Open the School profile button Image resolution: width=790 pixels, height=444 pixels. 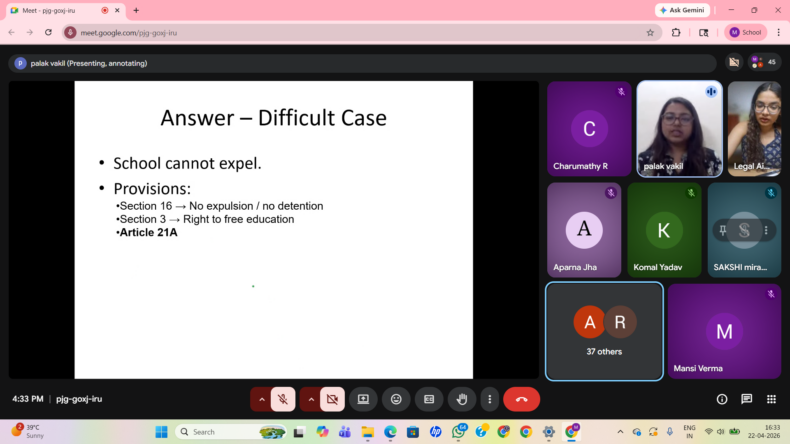click(x=745, y=32)
